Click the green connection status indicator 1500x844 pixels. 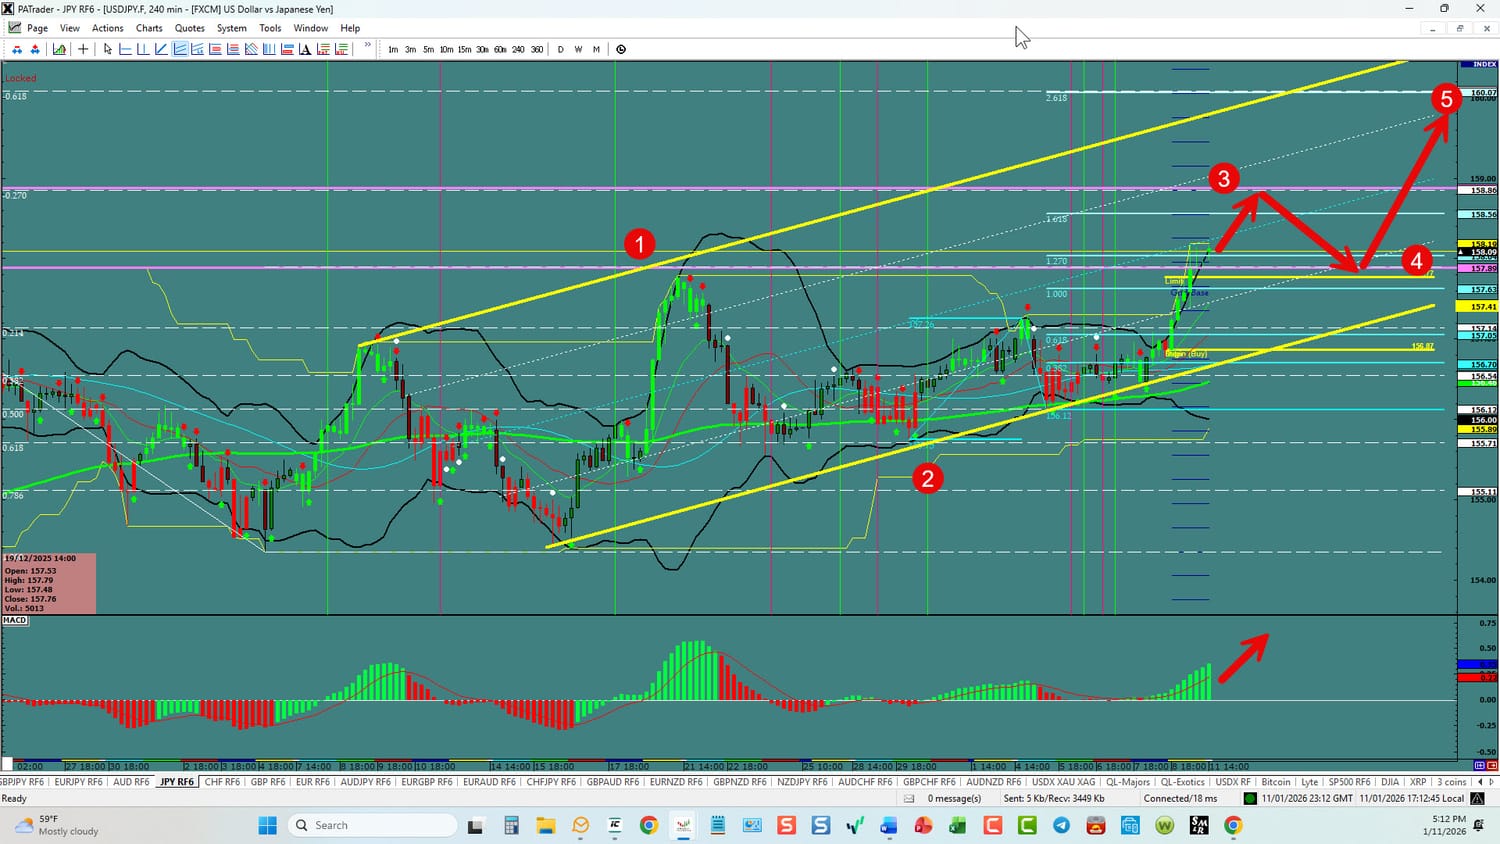pyautogui.click(x=1250, y=798)
